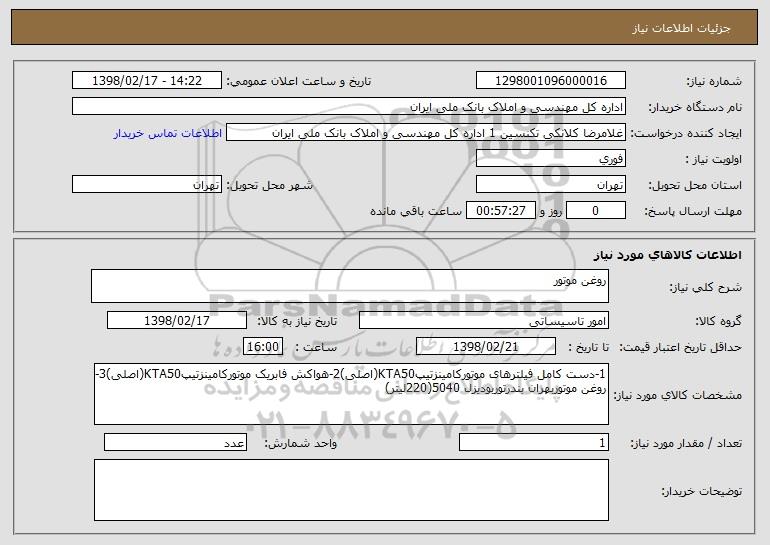Click the واحد شمارش field showing عدد
The height and width of the screenshot is (545, 770).
coord(175,442)
